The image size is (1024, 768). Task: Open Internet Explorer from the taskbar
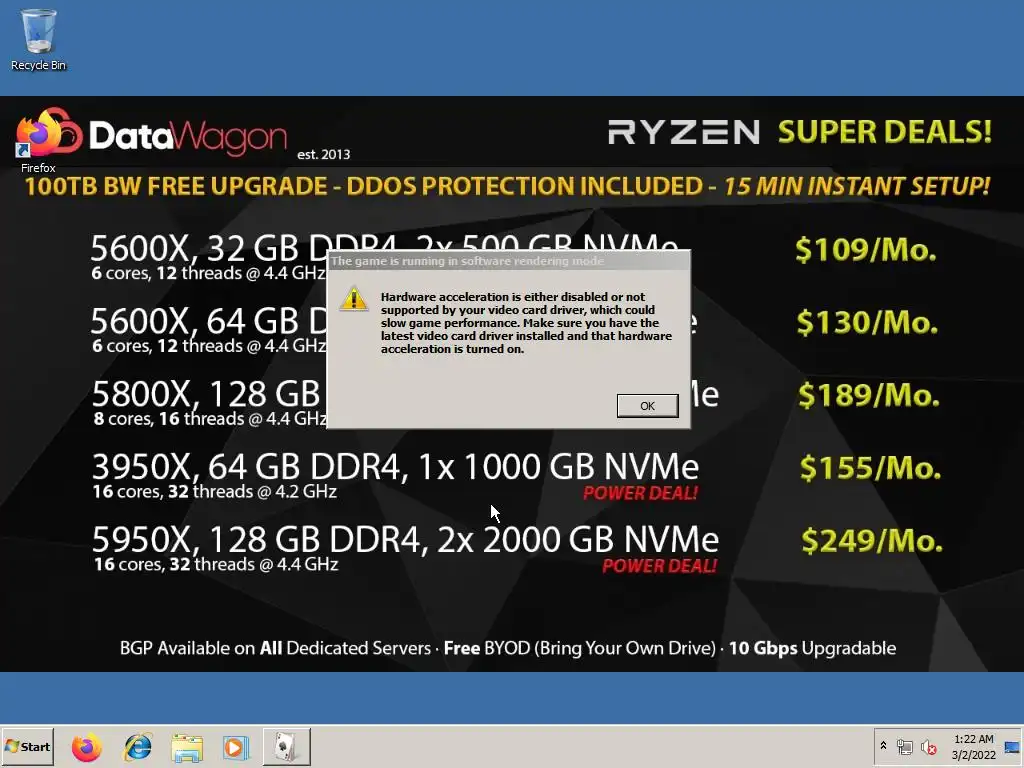click(x=138, y=747)
